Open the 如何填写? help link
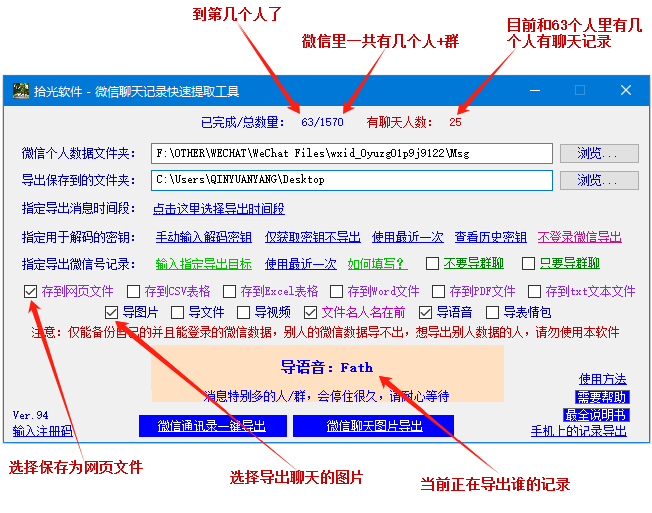The image size is (652, 513). [378, 264]
